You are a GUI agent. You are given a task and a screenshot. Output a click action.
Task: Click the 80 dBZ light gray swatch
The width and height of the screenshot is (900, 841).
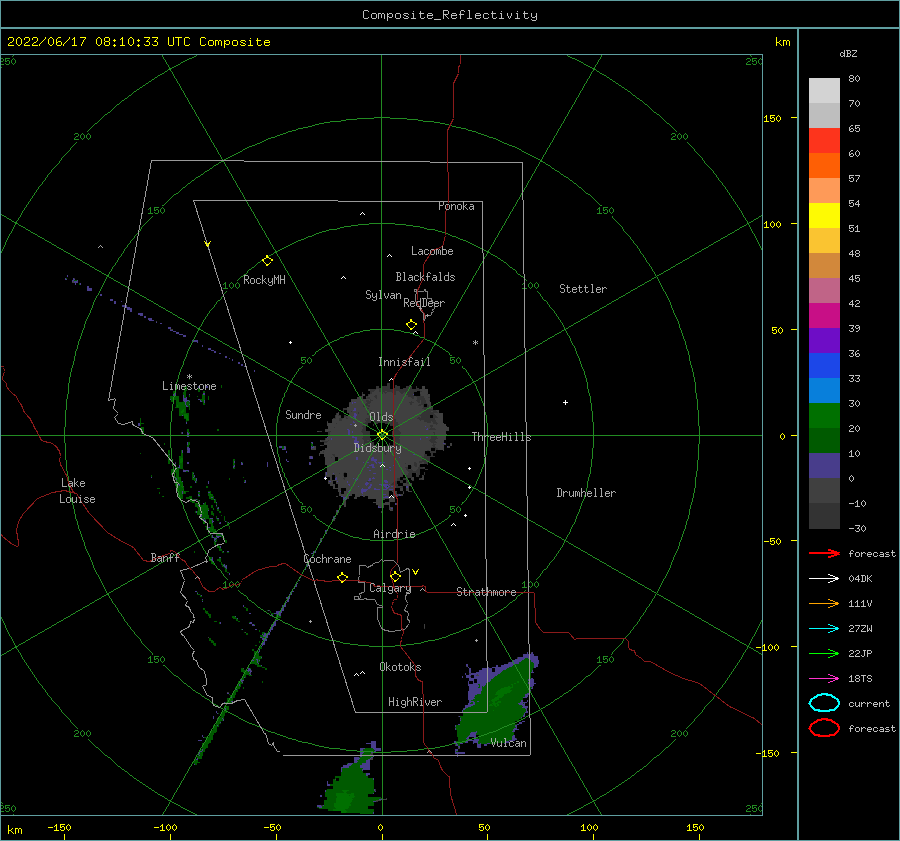(x=824, y=90)
